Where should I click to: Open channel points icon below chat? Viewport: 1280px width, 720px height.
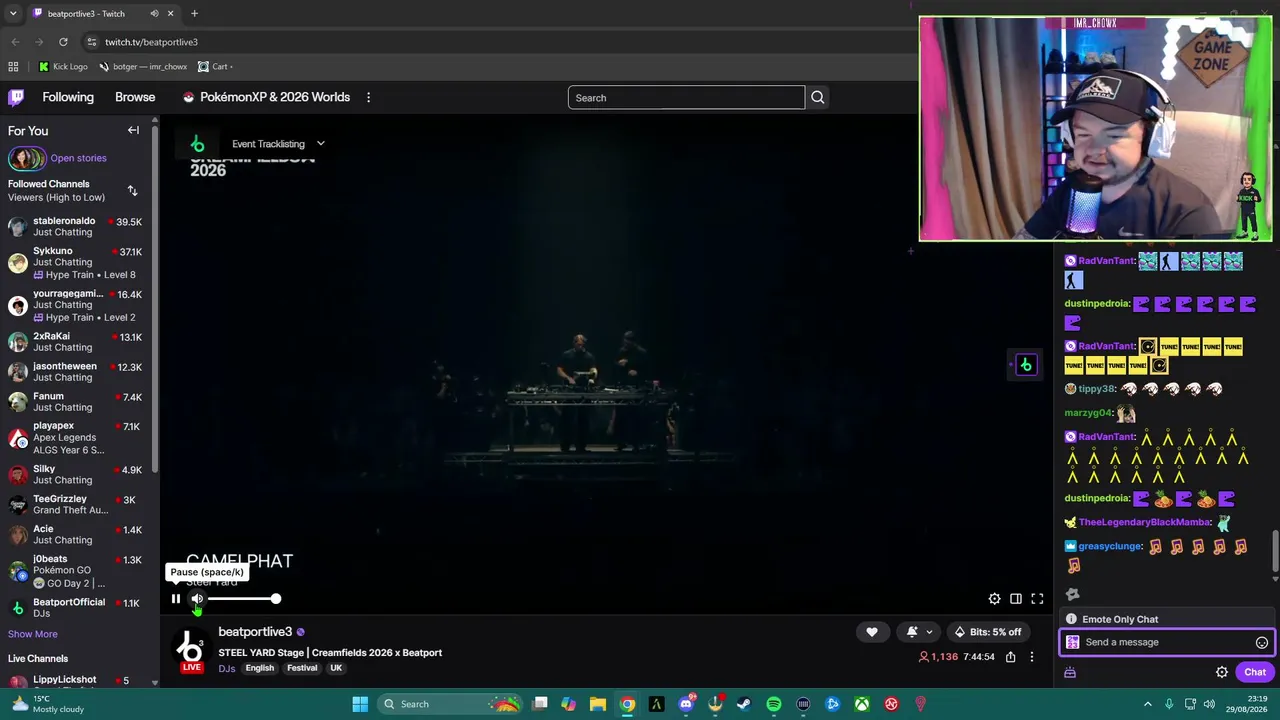(x=1070, y=673)
